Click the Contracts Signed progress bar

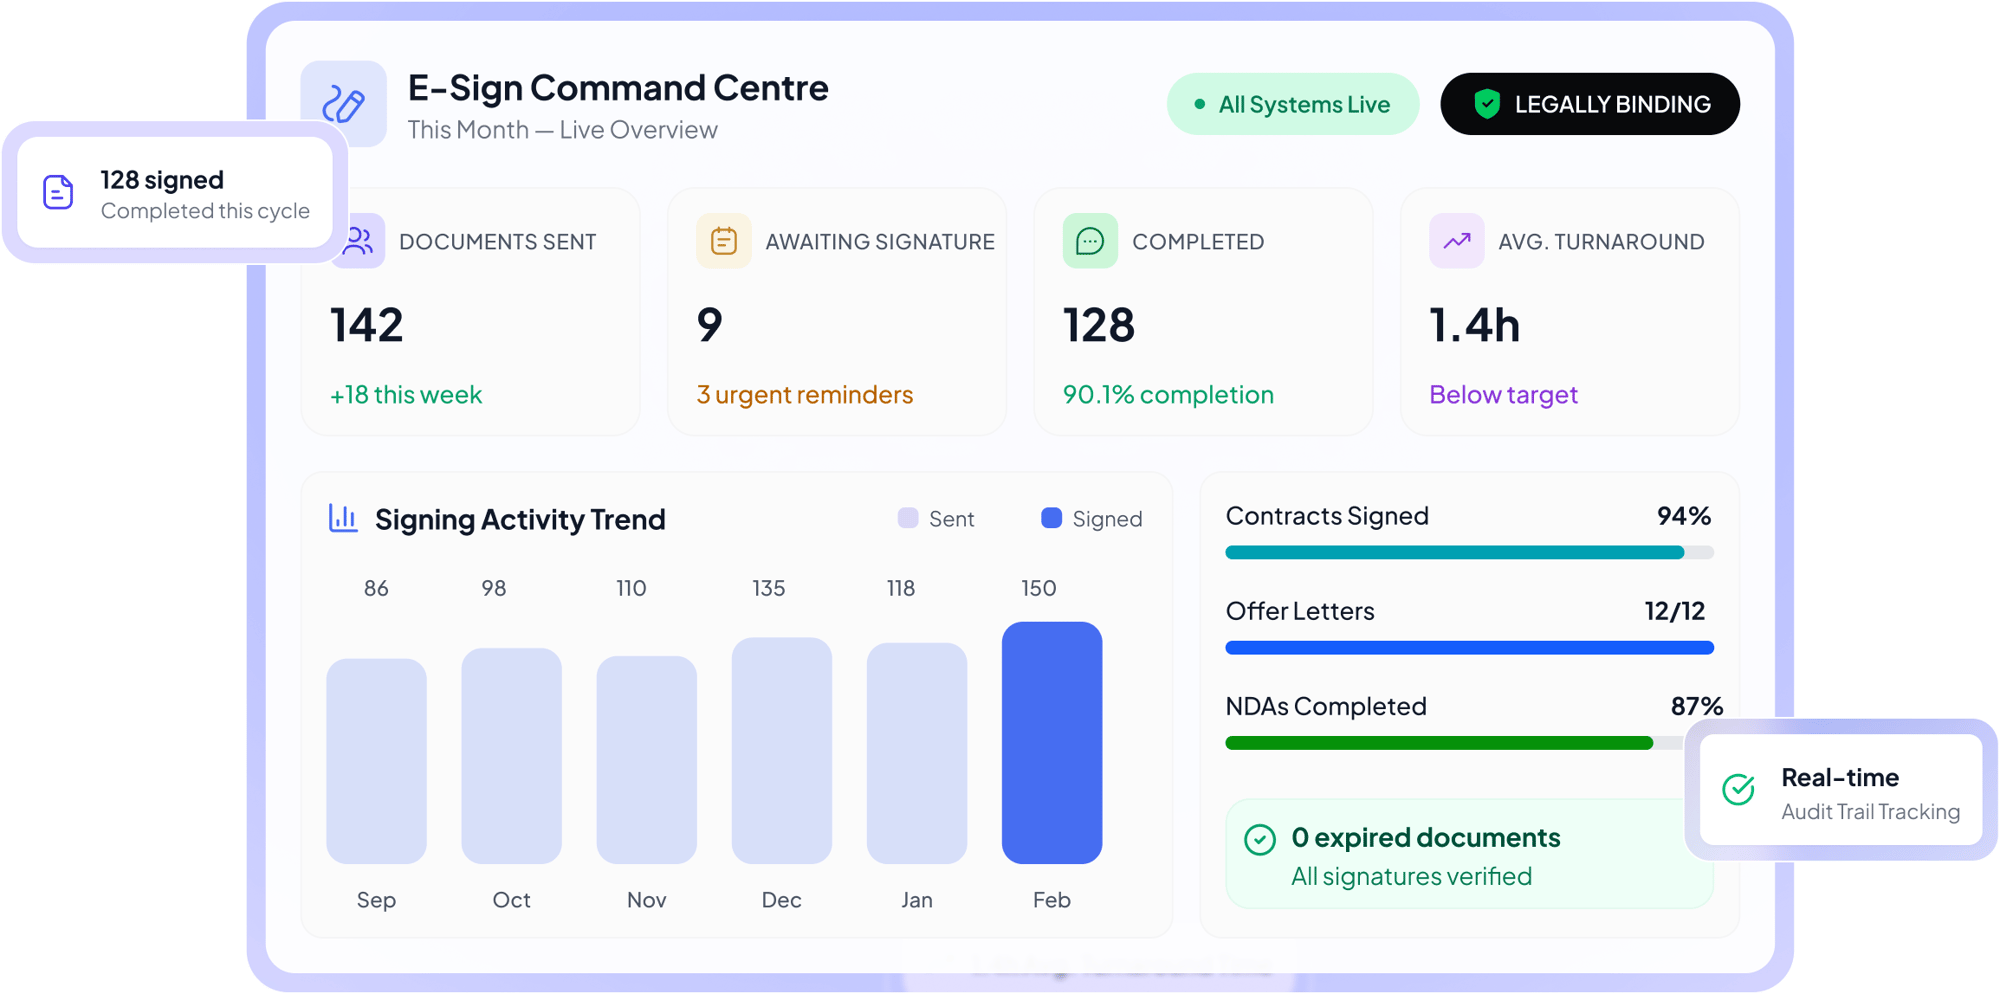(1468, 552)
